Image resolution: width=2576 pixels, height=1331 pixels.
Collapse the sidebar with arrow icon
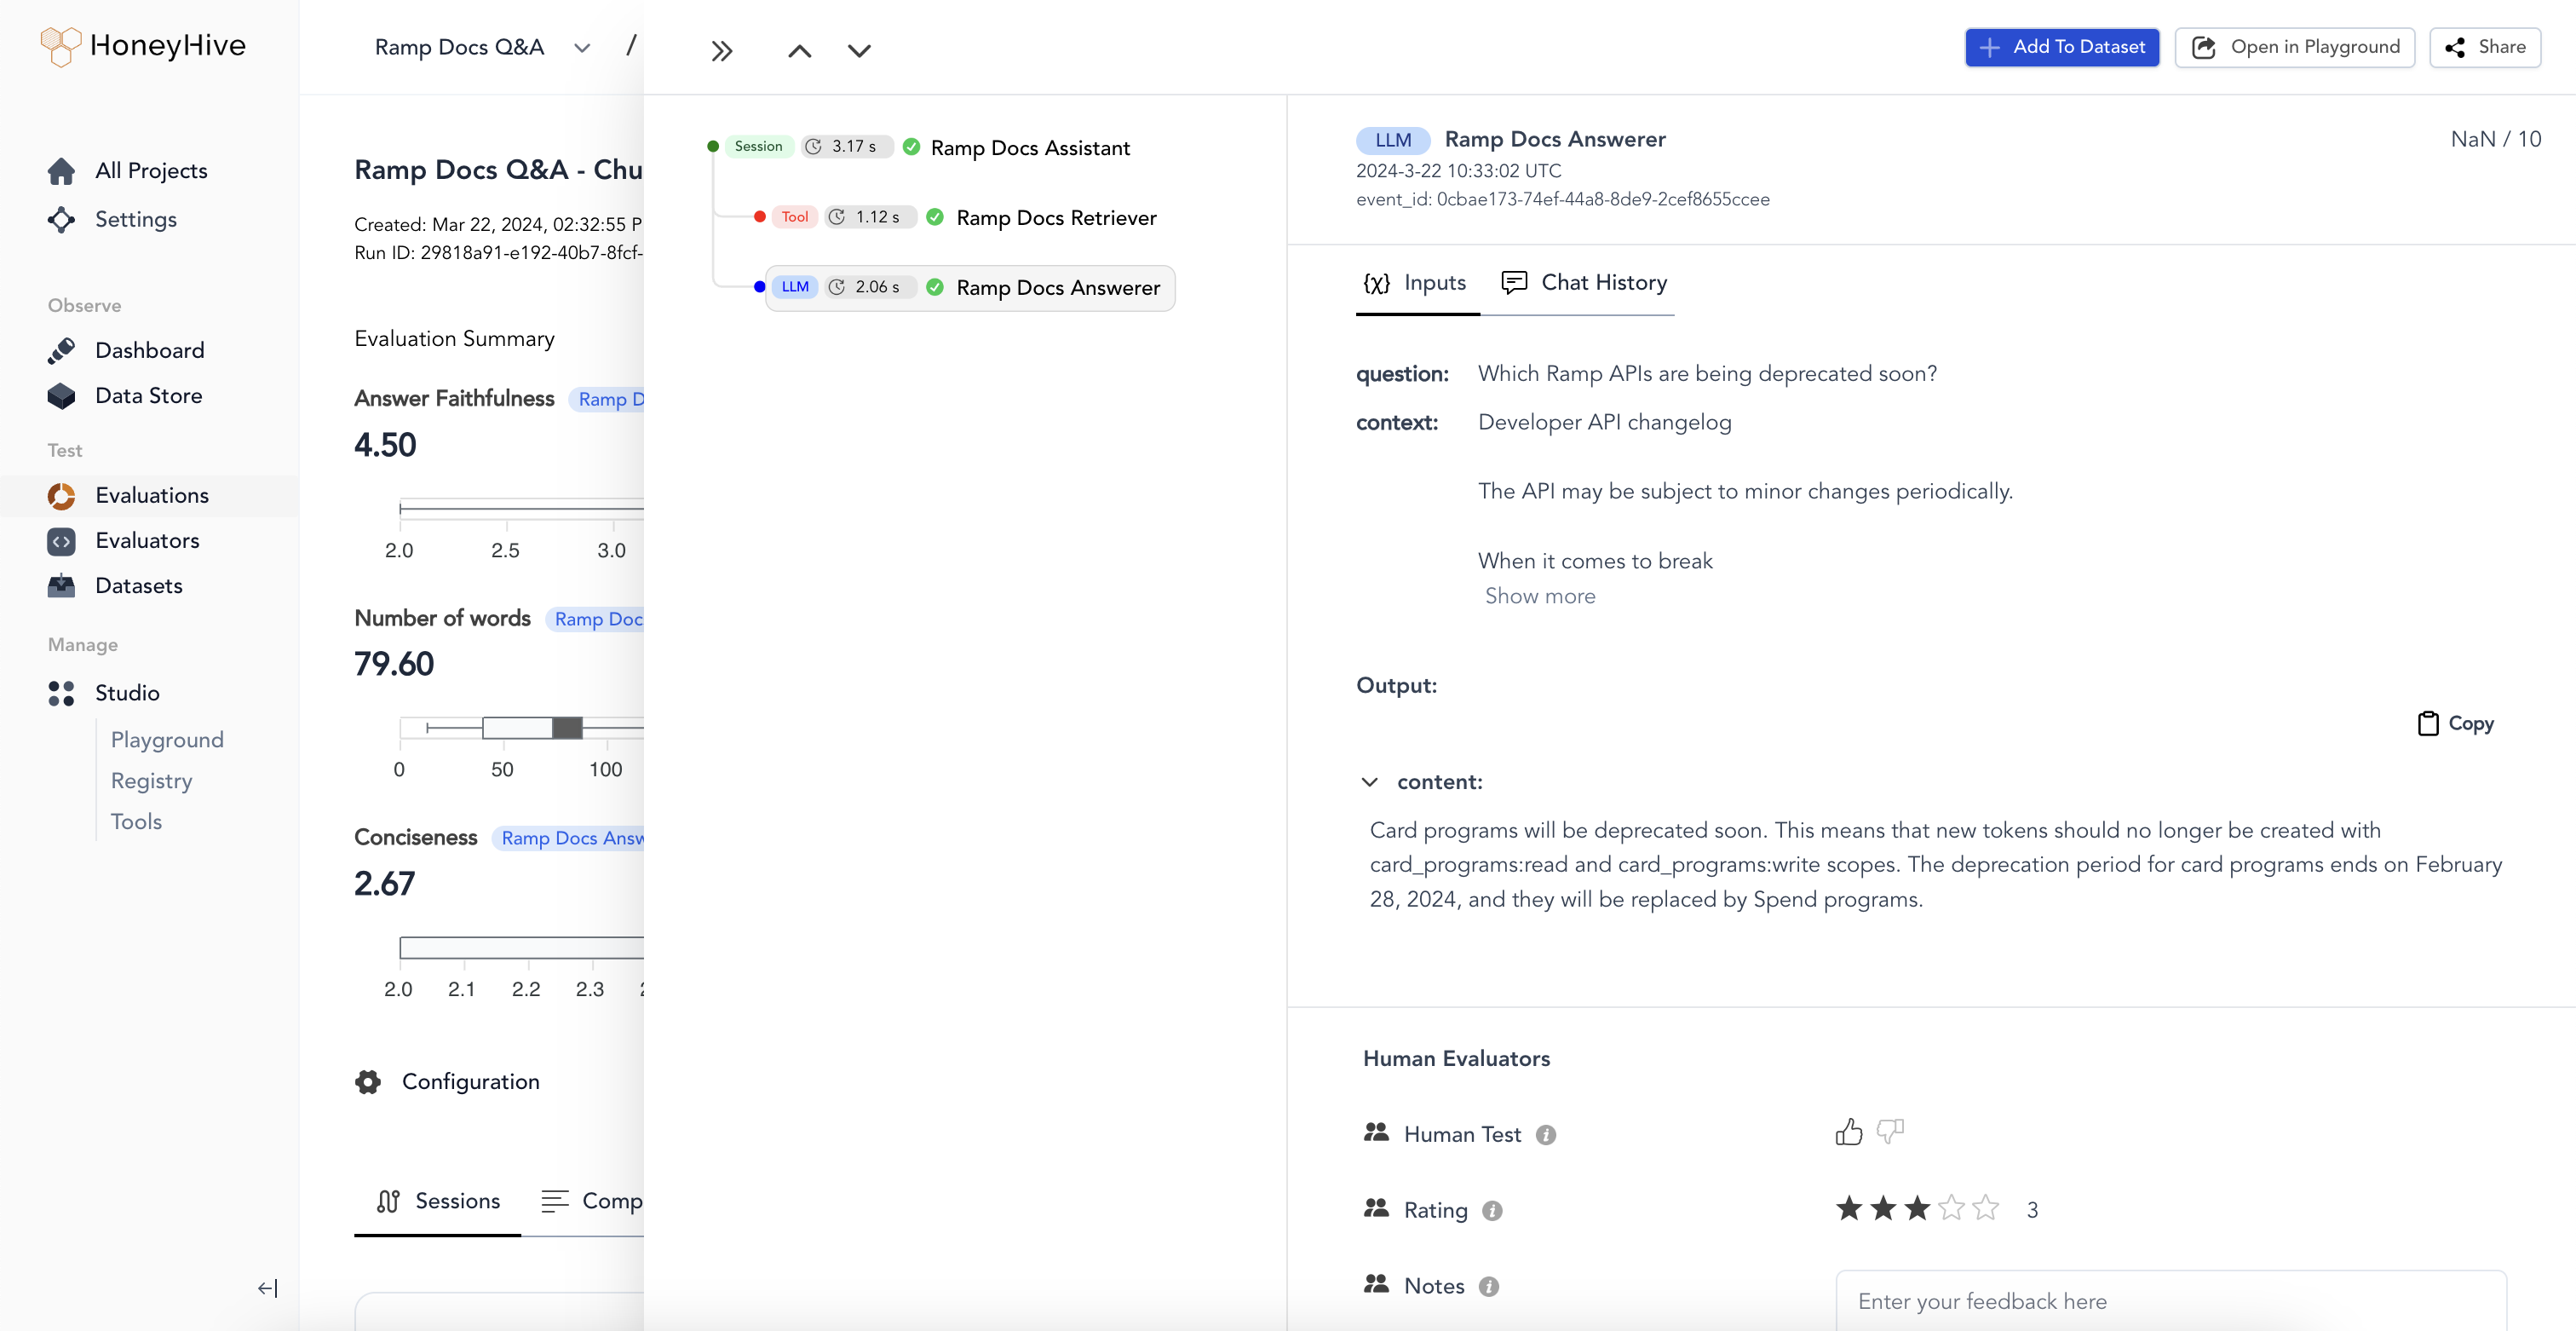coord(267,1288)
